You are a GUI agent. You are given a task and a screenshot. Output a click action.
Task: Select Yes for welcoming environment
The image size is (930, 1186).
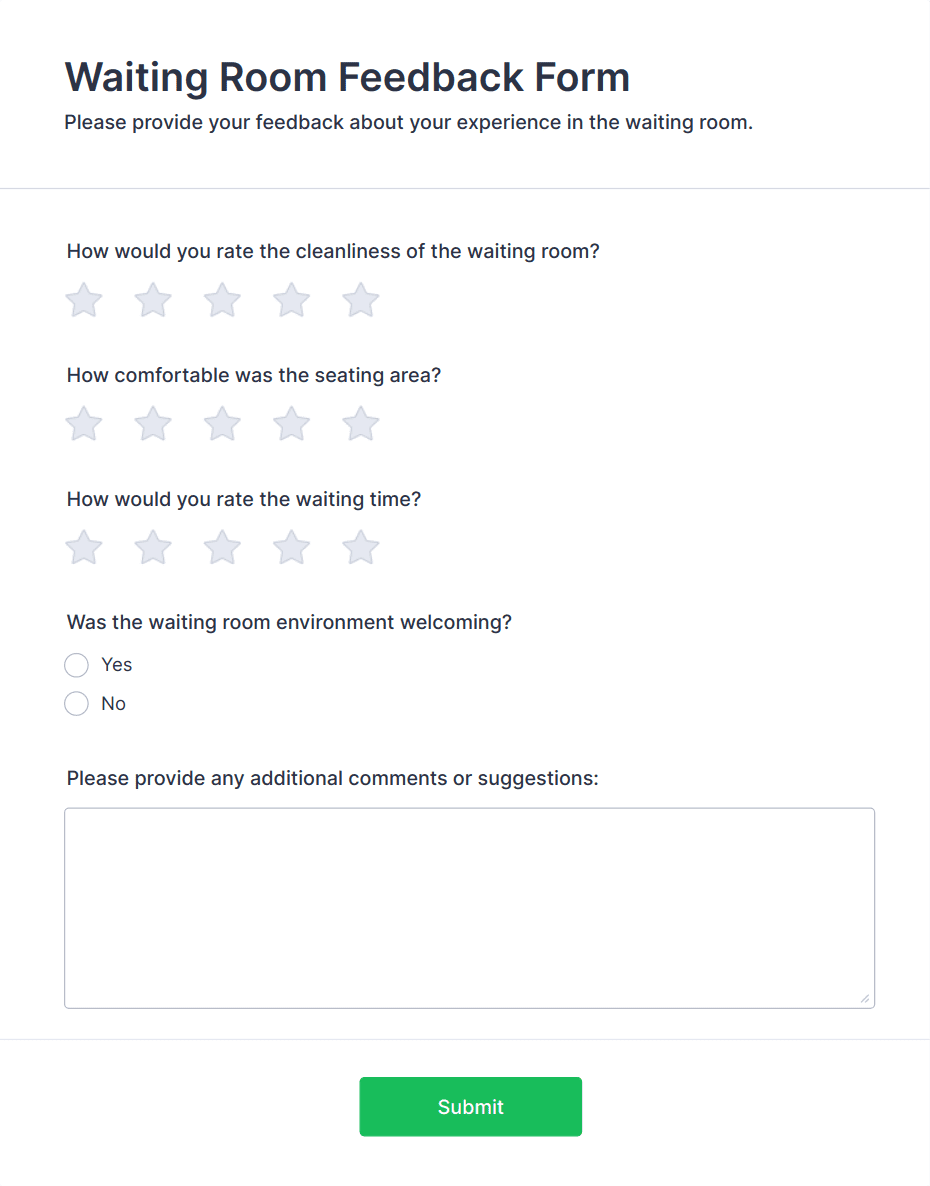(76, 666)
